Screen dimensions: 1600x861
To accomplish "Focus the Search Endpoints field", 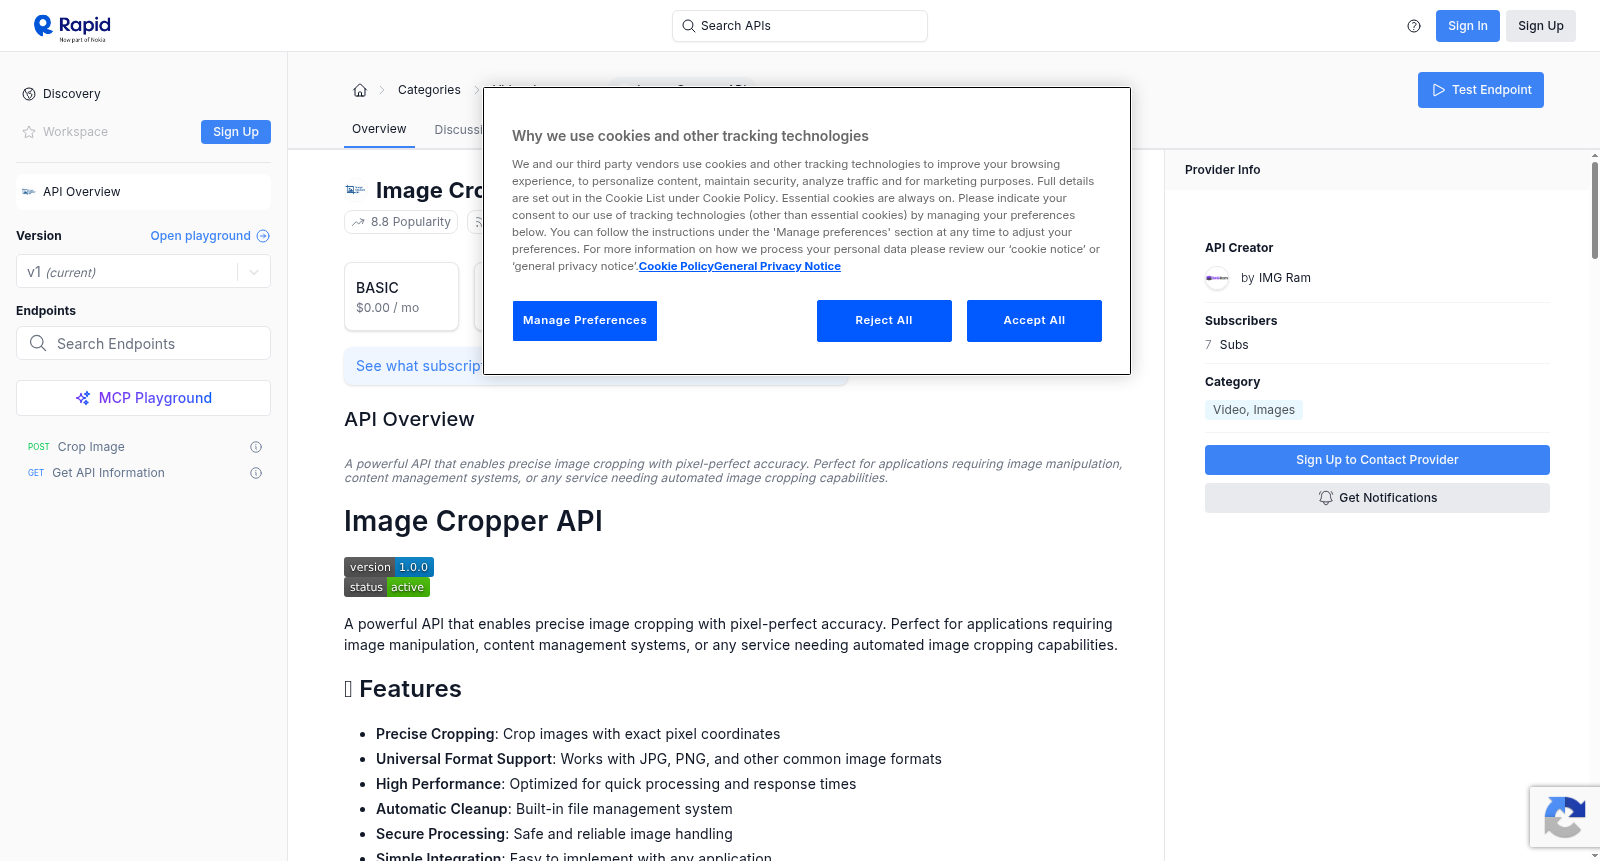I will (143, 343).
